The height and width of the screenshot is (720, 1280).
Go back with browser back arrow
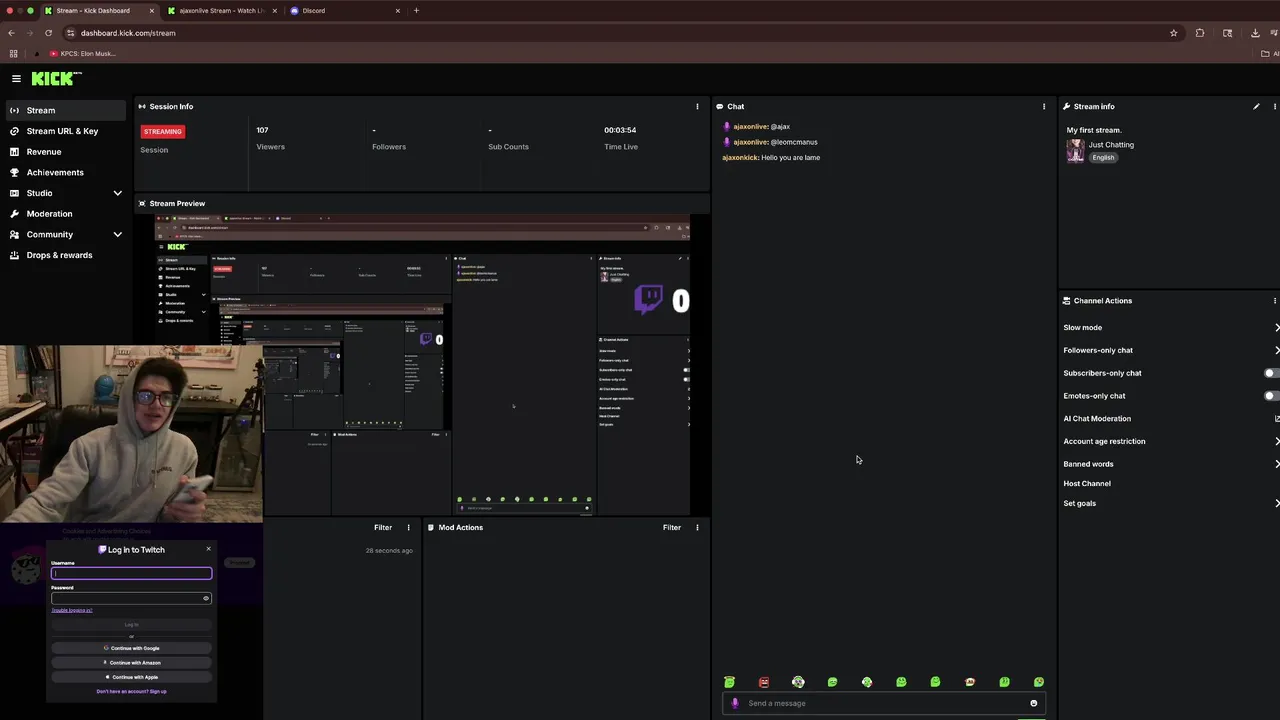coord(11,33)
